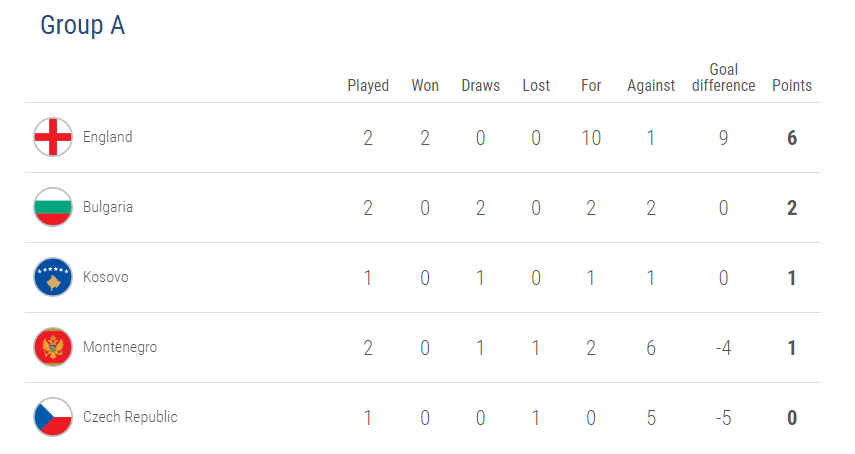Screen dimensions: 855x454
Task: Click the Kosovo flag icon
Action: coord(53,277)
